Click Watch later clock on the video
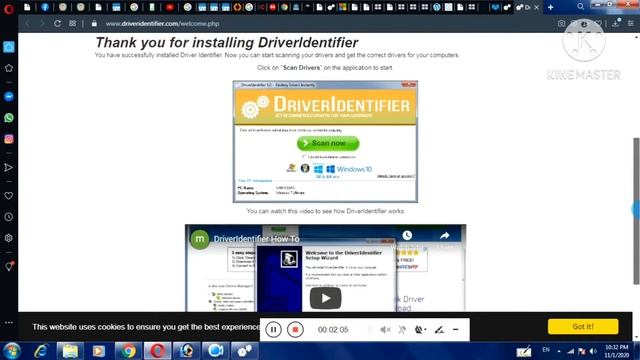Viewport: 640px width, 360px height. [407, 235]
